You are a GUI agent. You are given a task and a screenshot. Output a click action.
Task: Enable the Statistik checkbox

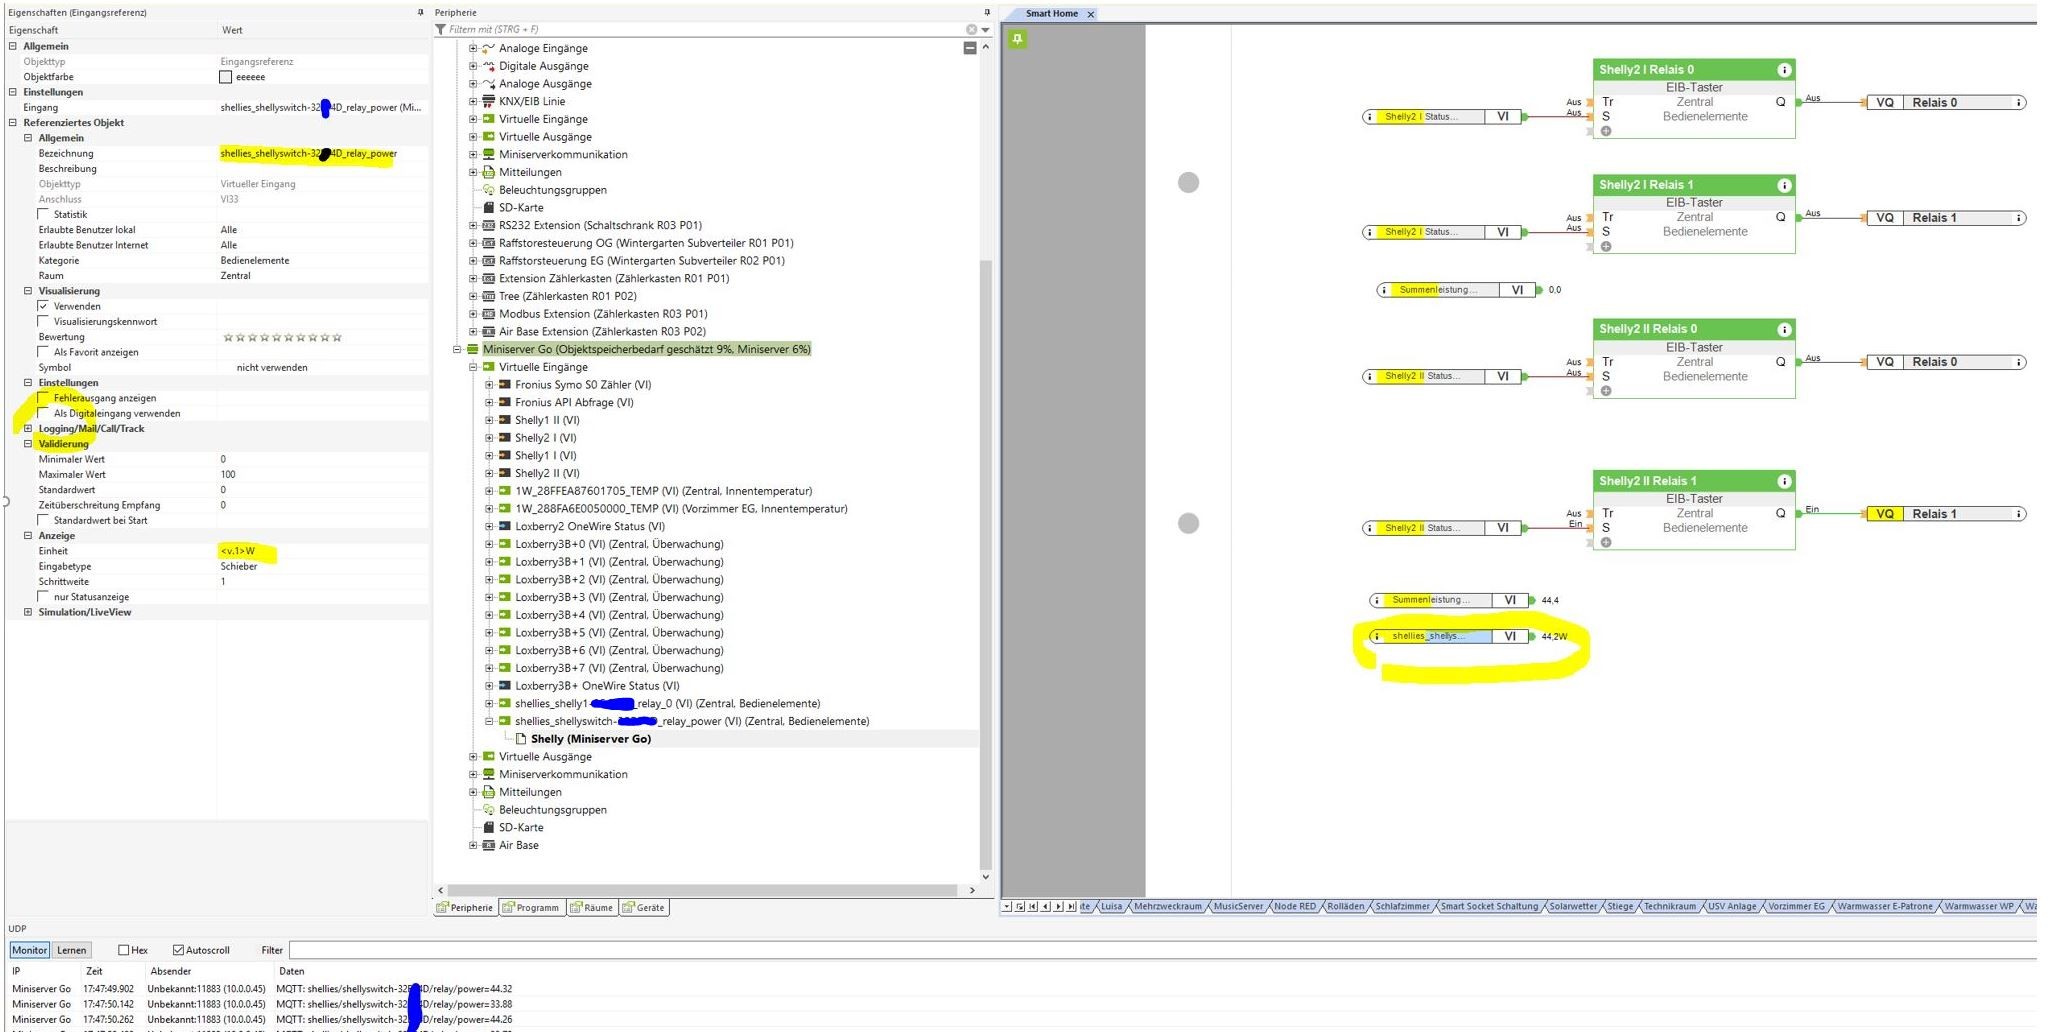click(x=43, y=214)
